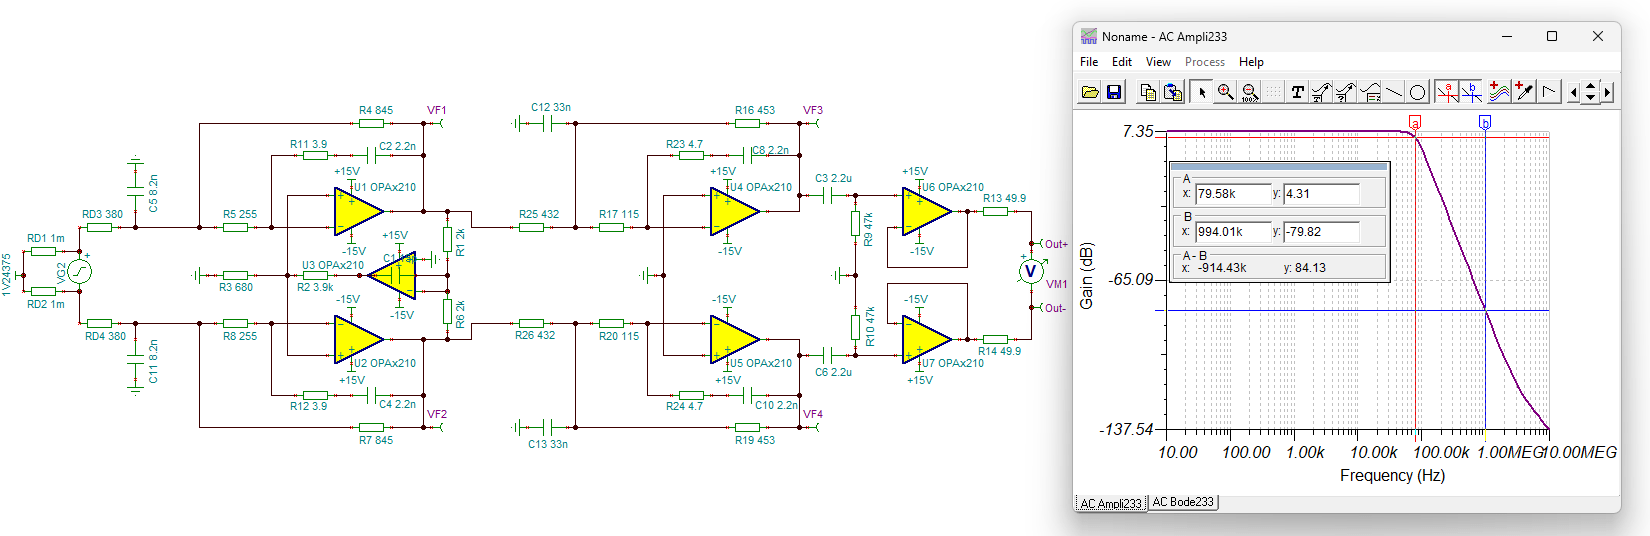Switch to the AC Bode233 tab
The image size is (1650, 536).
click(x=1183, y=502)
